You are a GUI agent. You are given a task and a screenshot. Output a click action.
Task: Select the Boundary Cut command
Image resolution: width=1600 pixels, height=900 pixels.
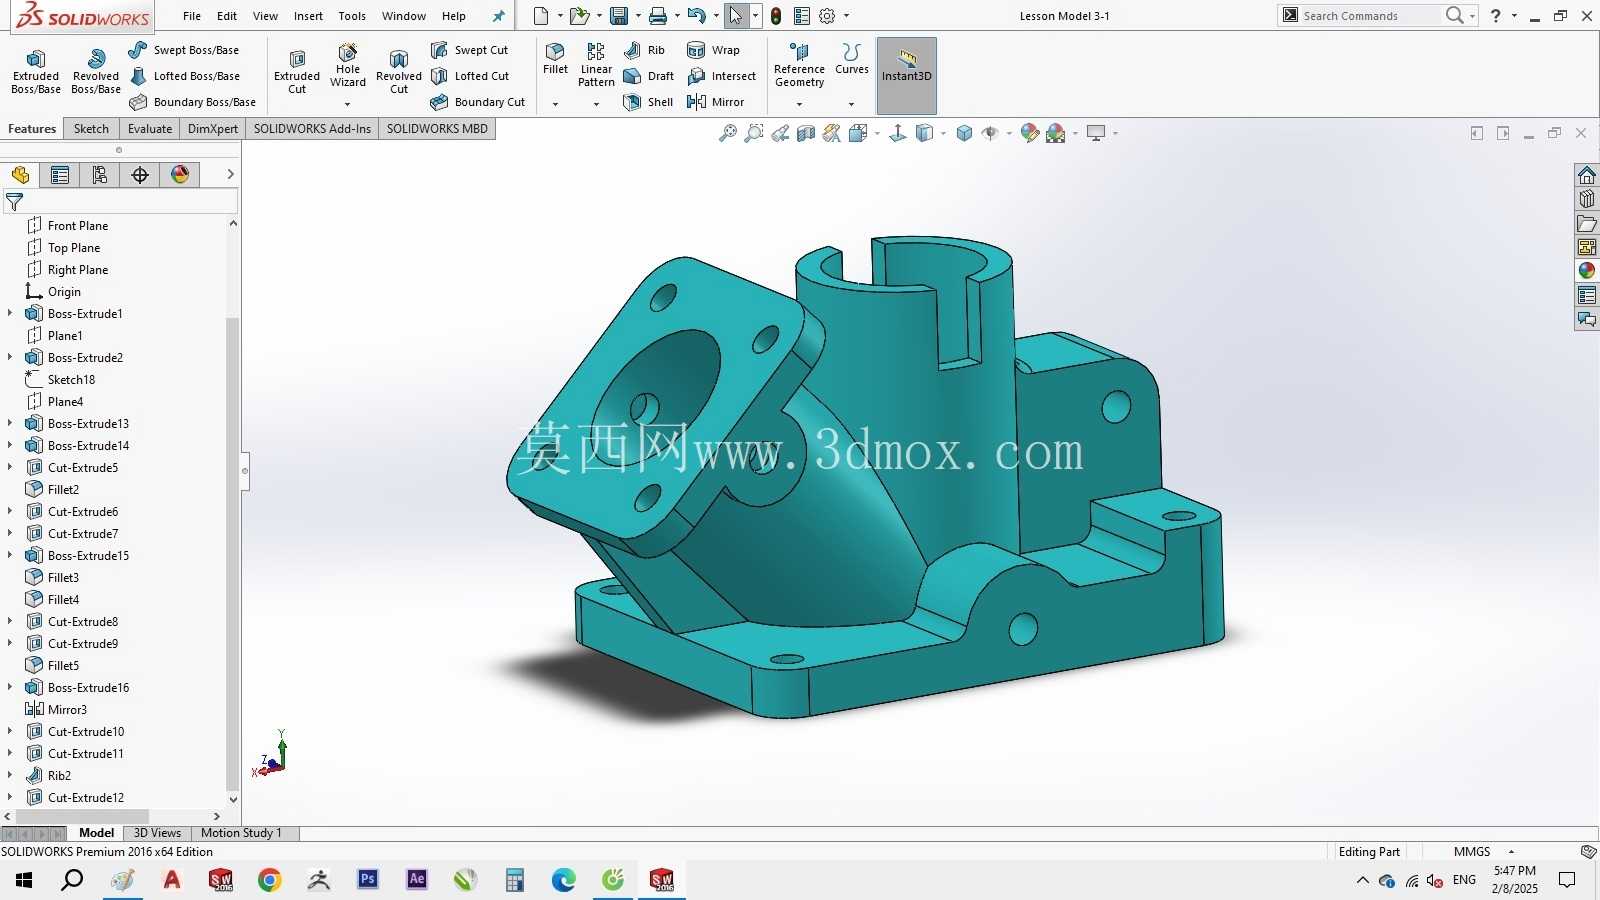click(478, 102)
